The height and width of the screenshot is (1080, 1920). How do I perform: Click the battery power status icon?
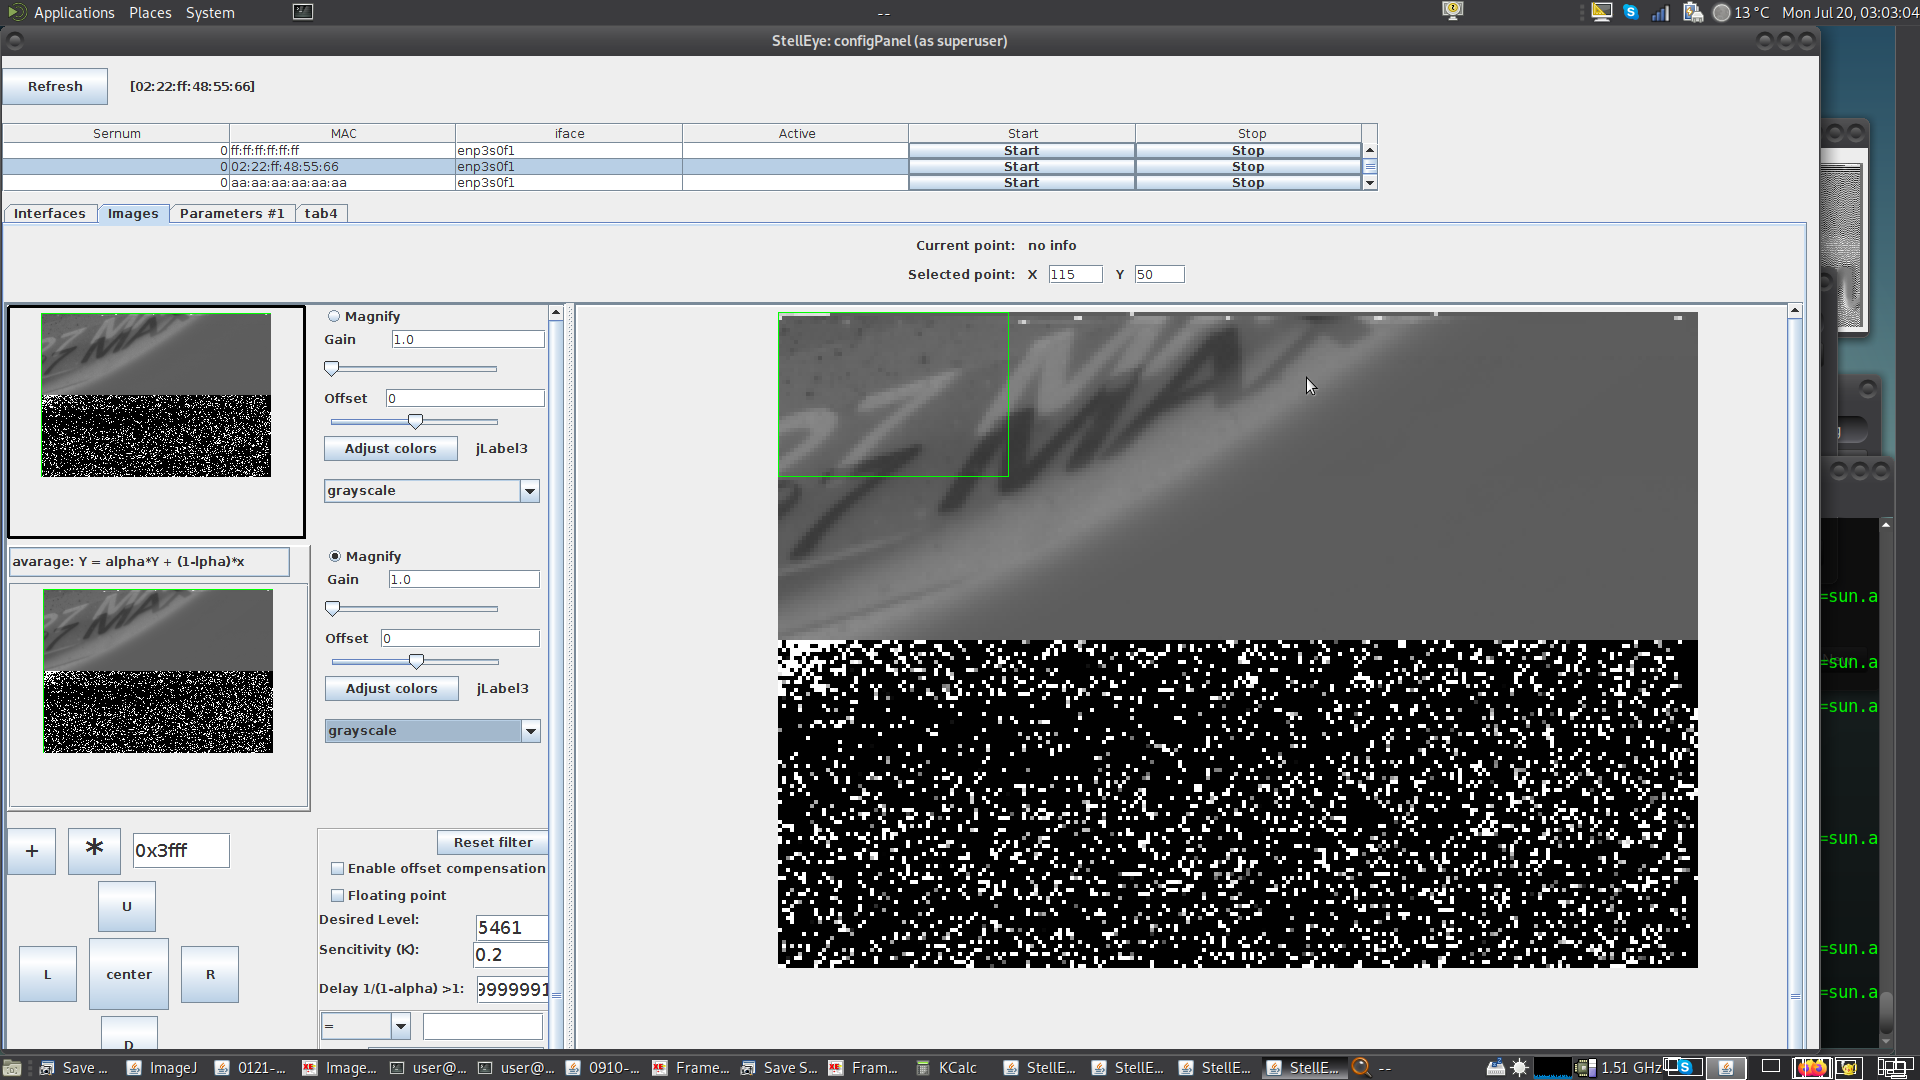point(1692,12)
